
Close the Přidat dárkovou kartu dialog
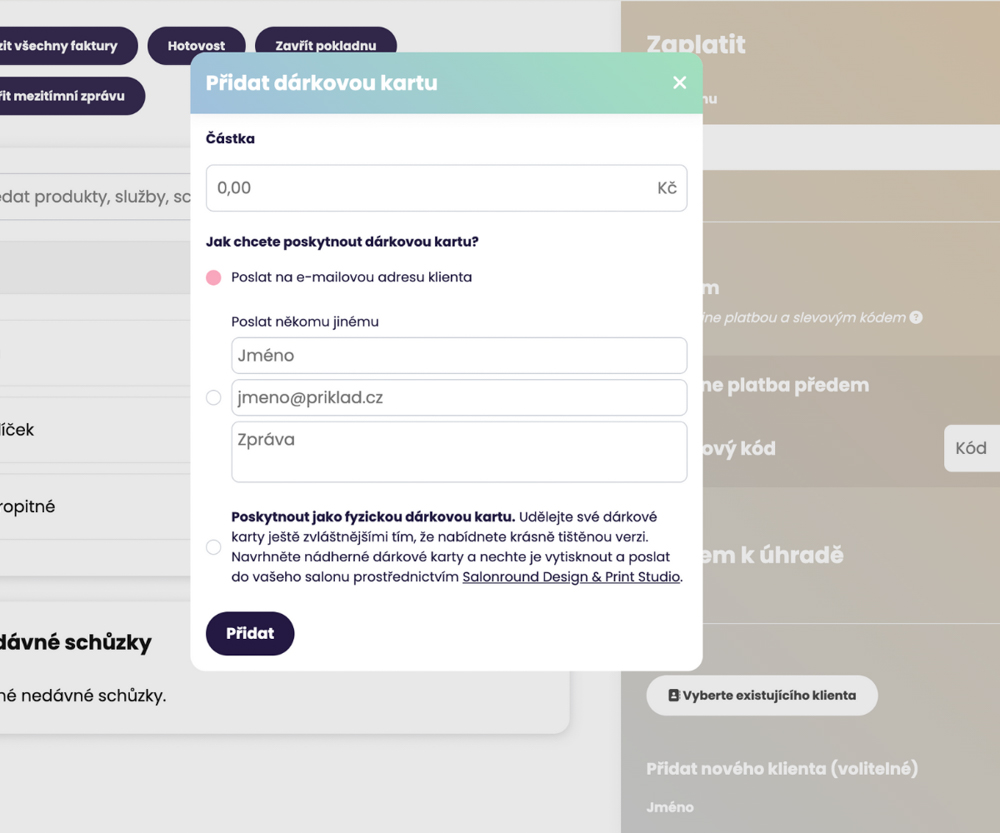680,83
